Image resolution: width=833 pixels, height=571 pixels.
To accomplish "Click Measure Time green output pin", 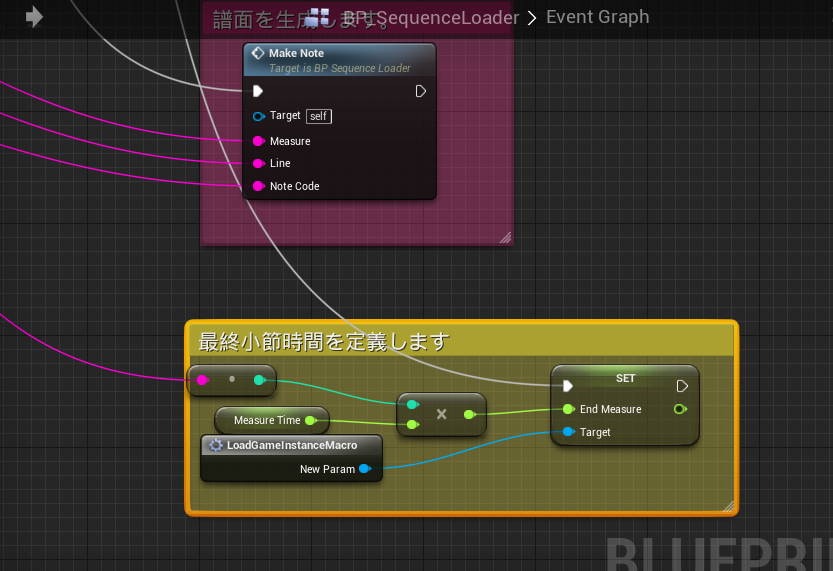I will (311, 421).
